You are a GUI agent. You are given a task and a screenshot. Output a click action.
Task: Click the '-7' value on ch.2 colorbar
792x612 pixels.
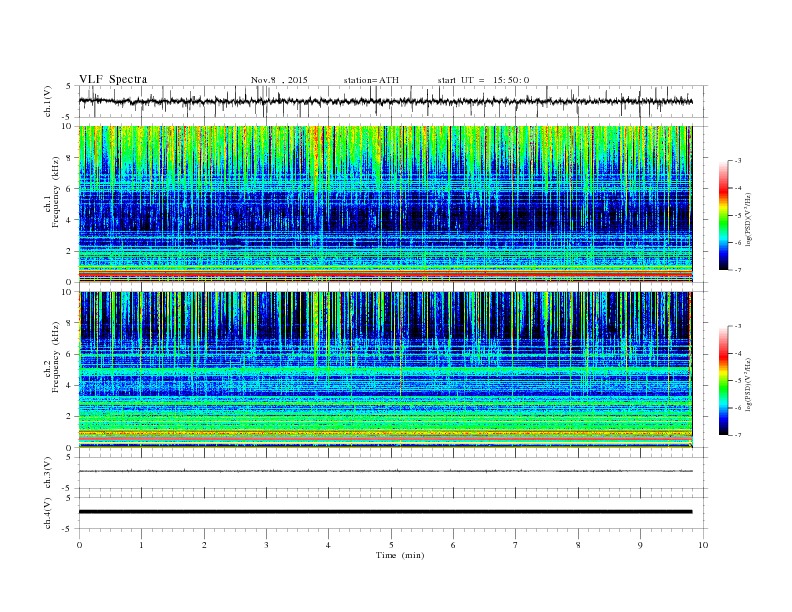pos(737,435)
